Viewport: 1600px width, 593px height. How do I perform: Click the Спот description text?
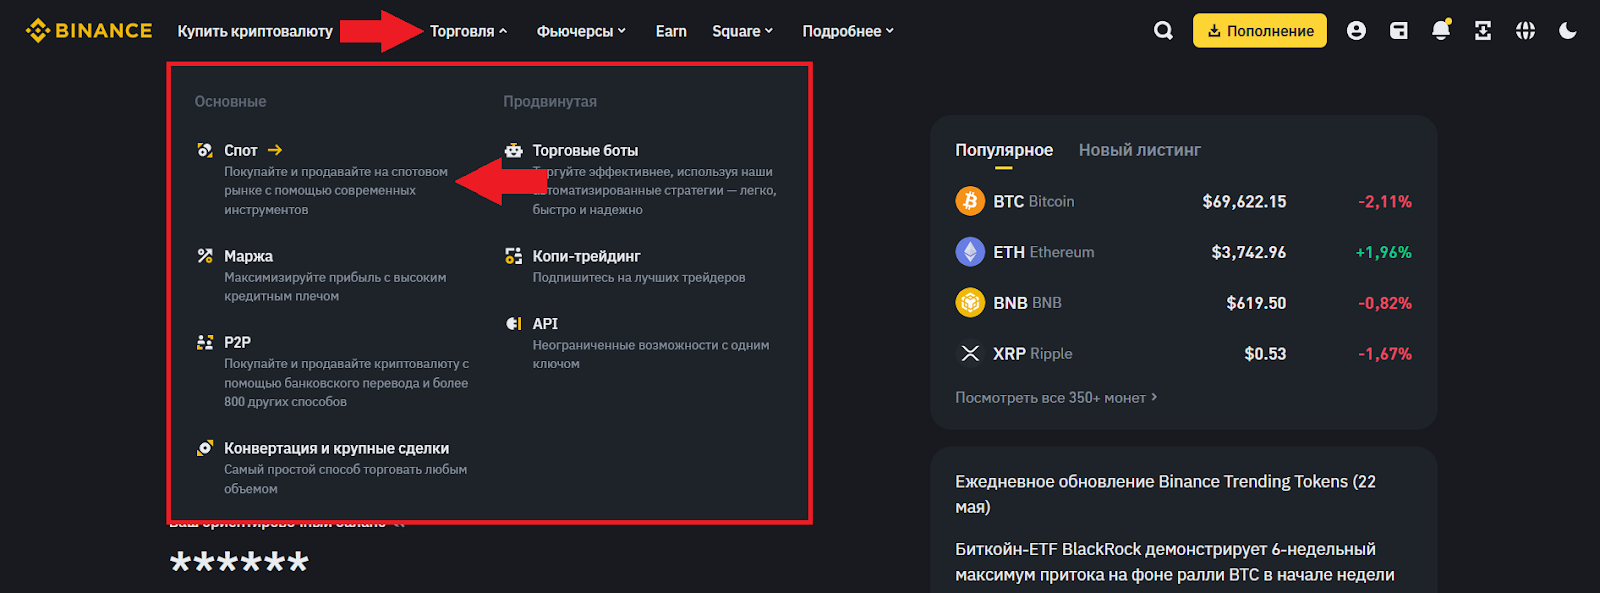click(x=336, y=191)
